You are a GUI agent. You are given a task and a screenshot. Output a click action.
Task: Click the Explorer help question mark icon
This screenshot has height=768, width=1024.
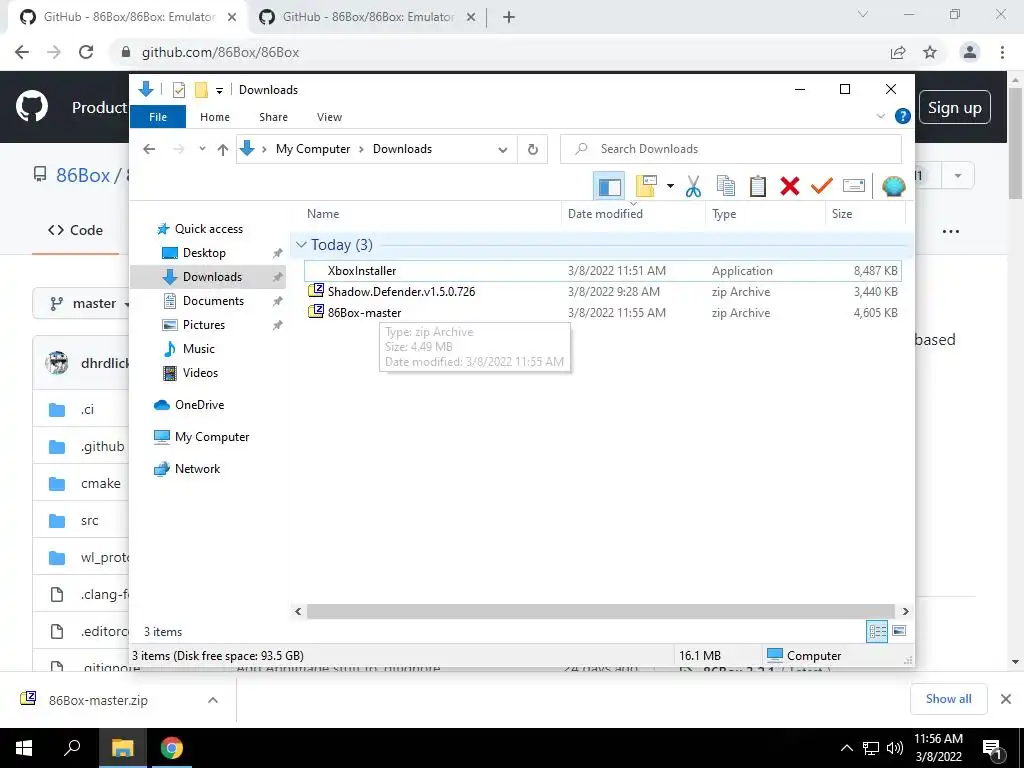pyautogui.click(x=903, y=116)
